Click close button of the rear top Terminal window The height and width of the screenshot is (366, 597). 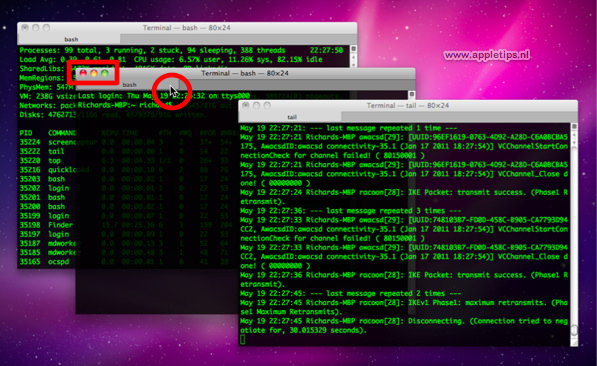click(x=25, y=27)
